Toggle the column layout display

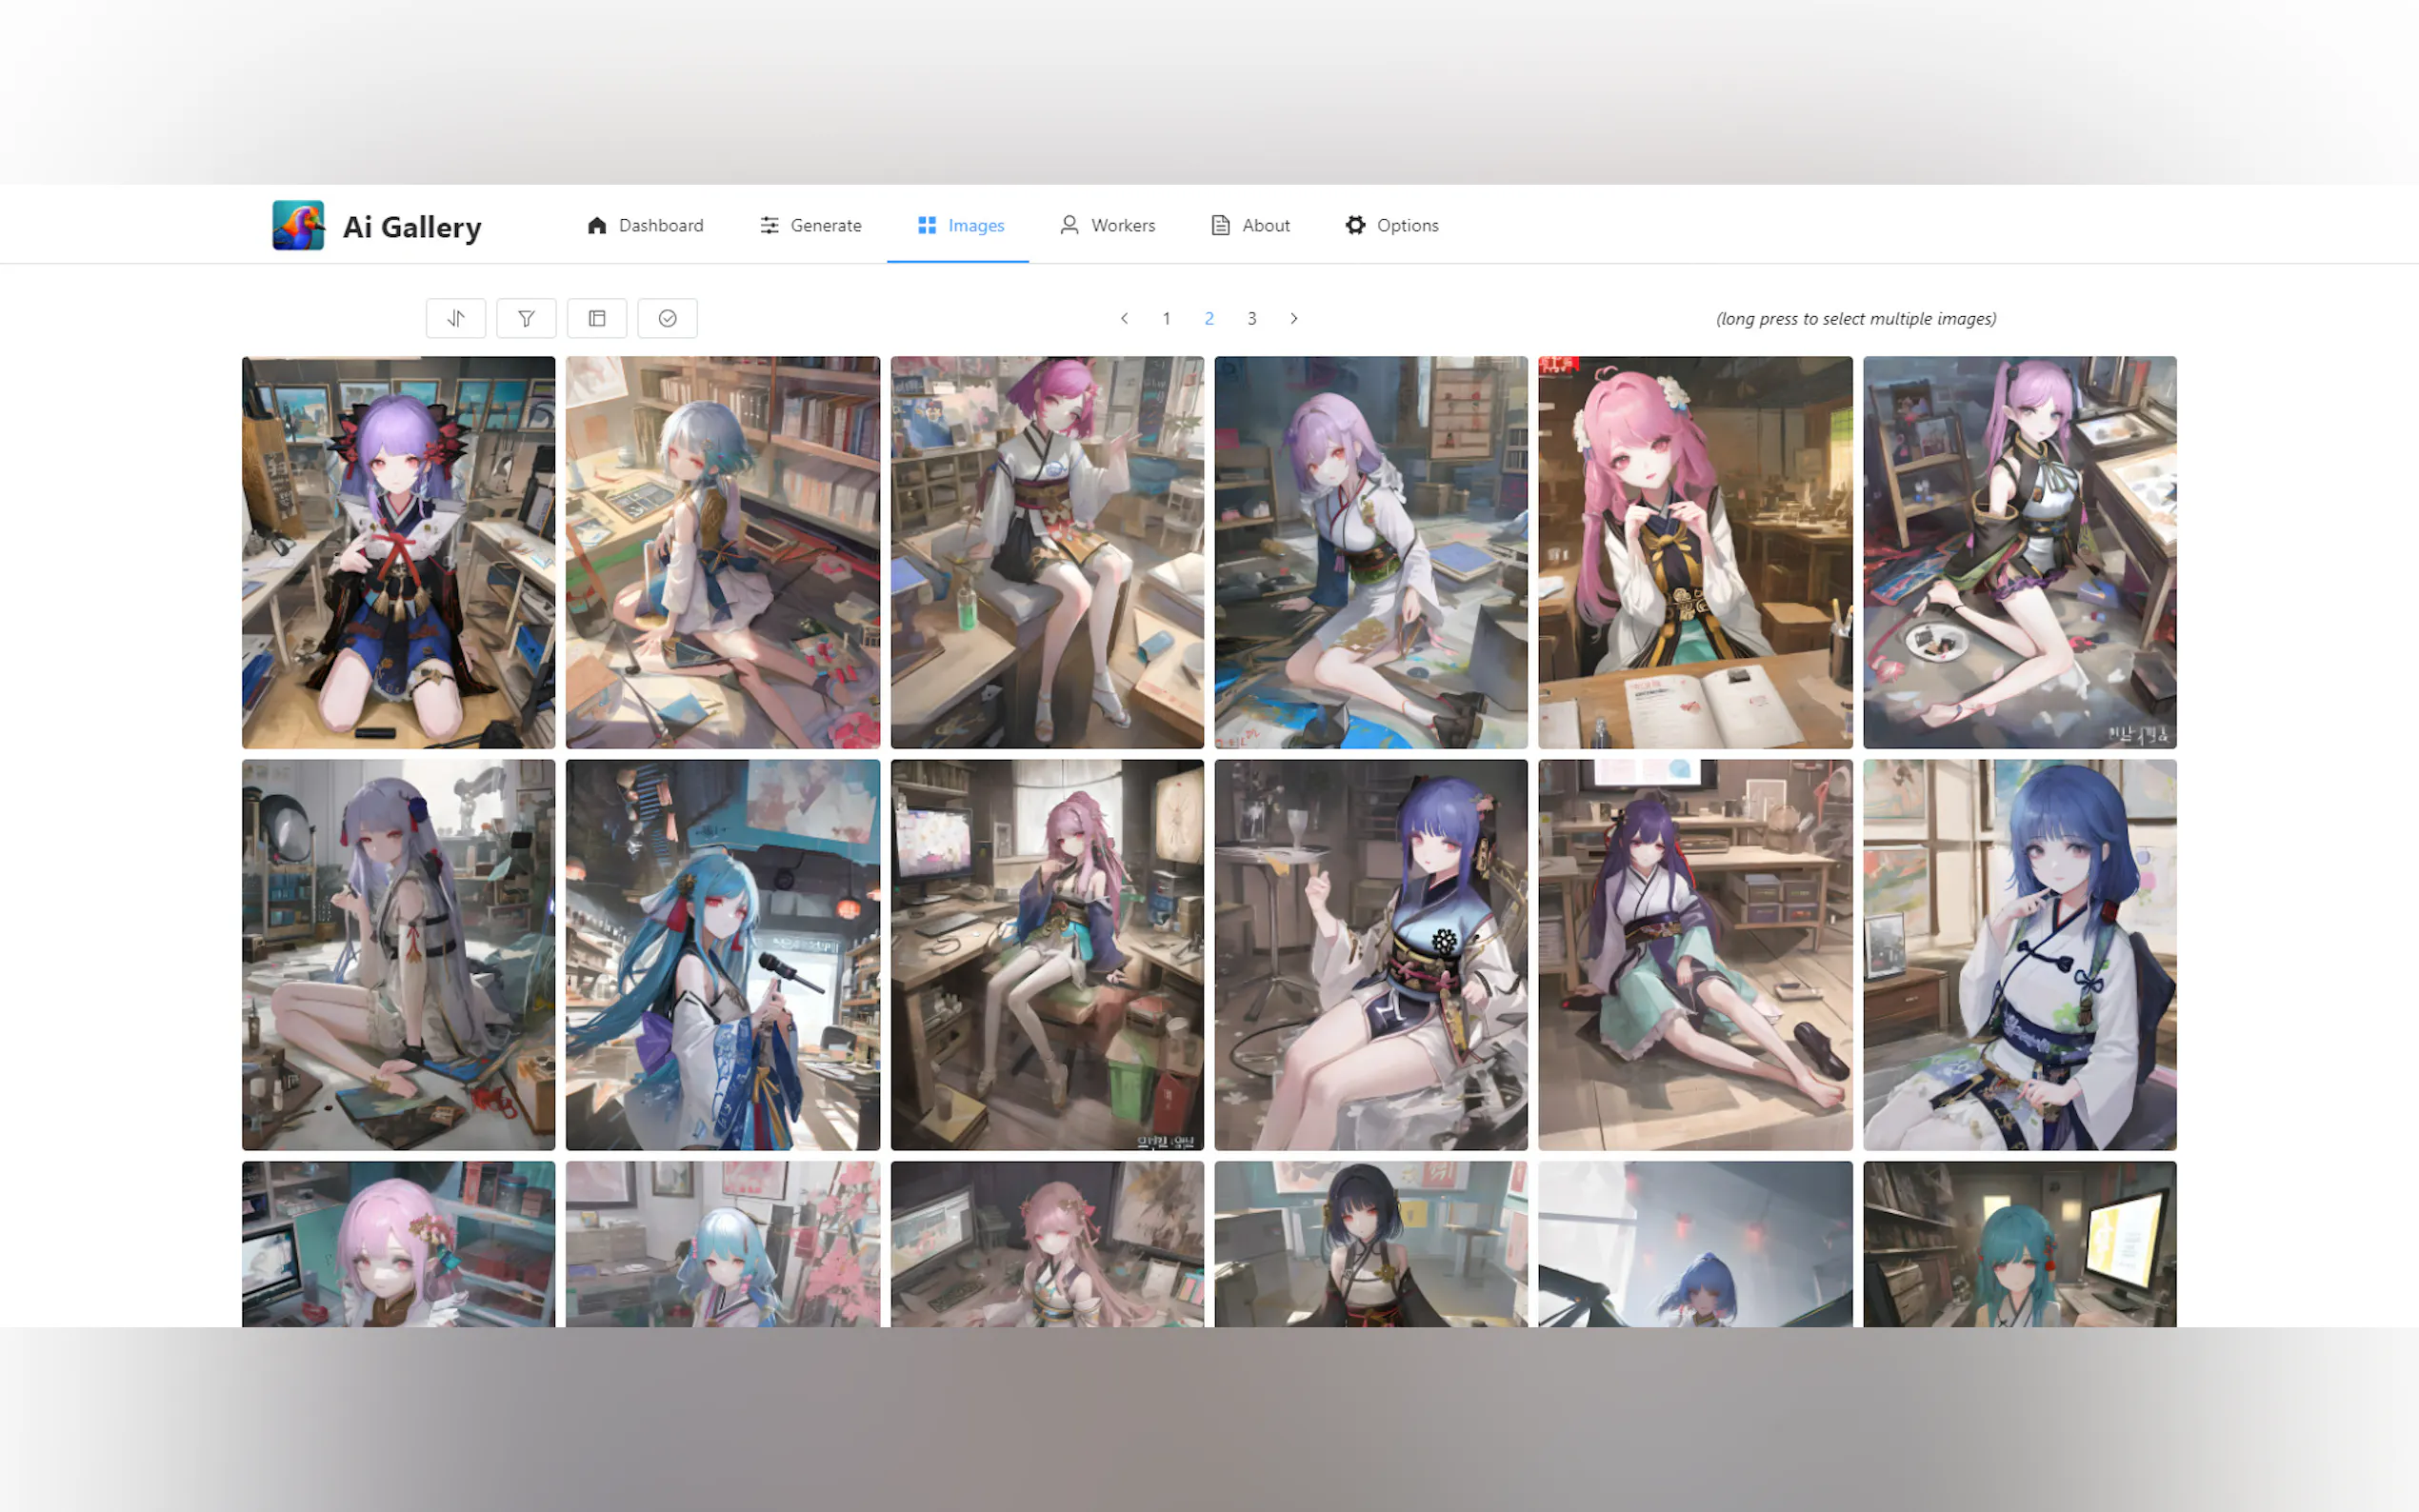coord(597,318)
